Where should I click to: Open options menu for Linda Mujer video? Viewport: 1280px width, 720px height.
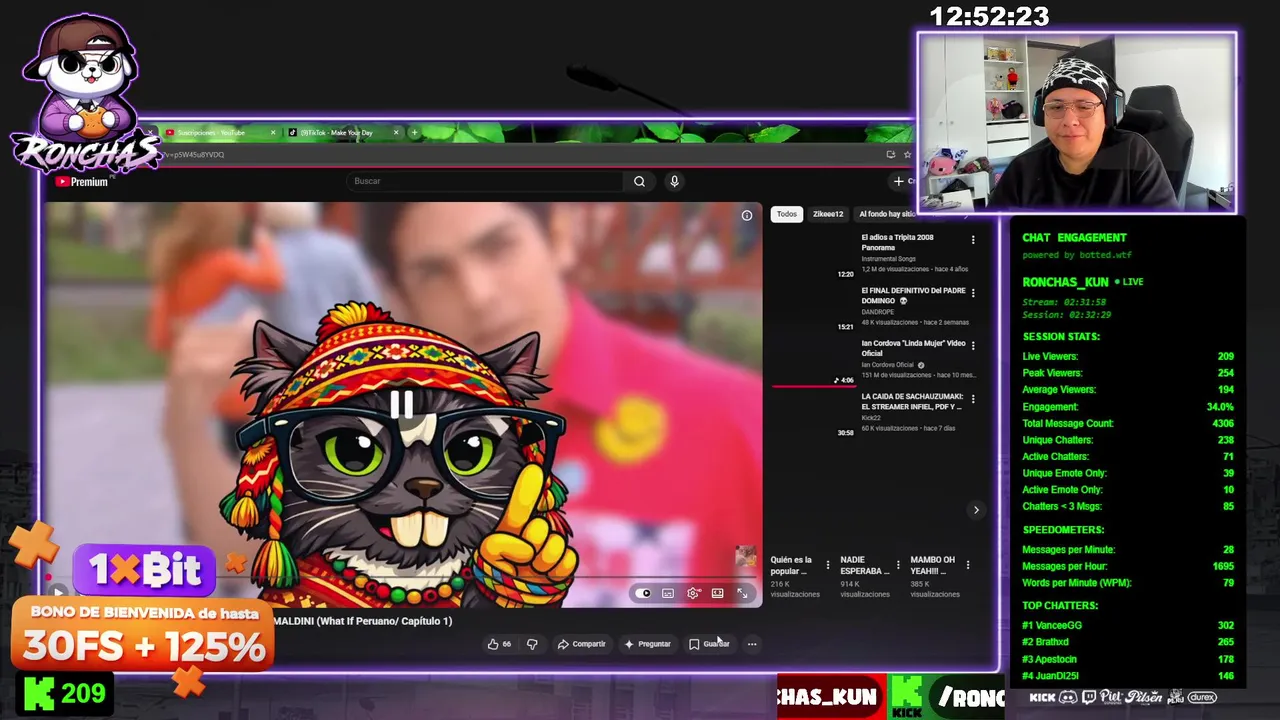pos(972,346)
